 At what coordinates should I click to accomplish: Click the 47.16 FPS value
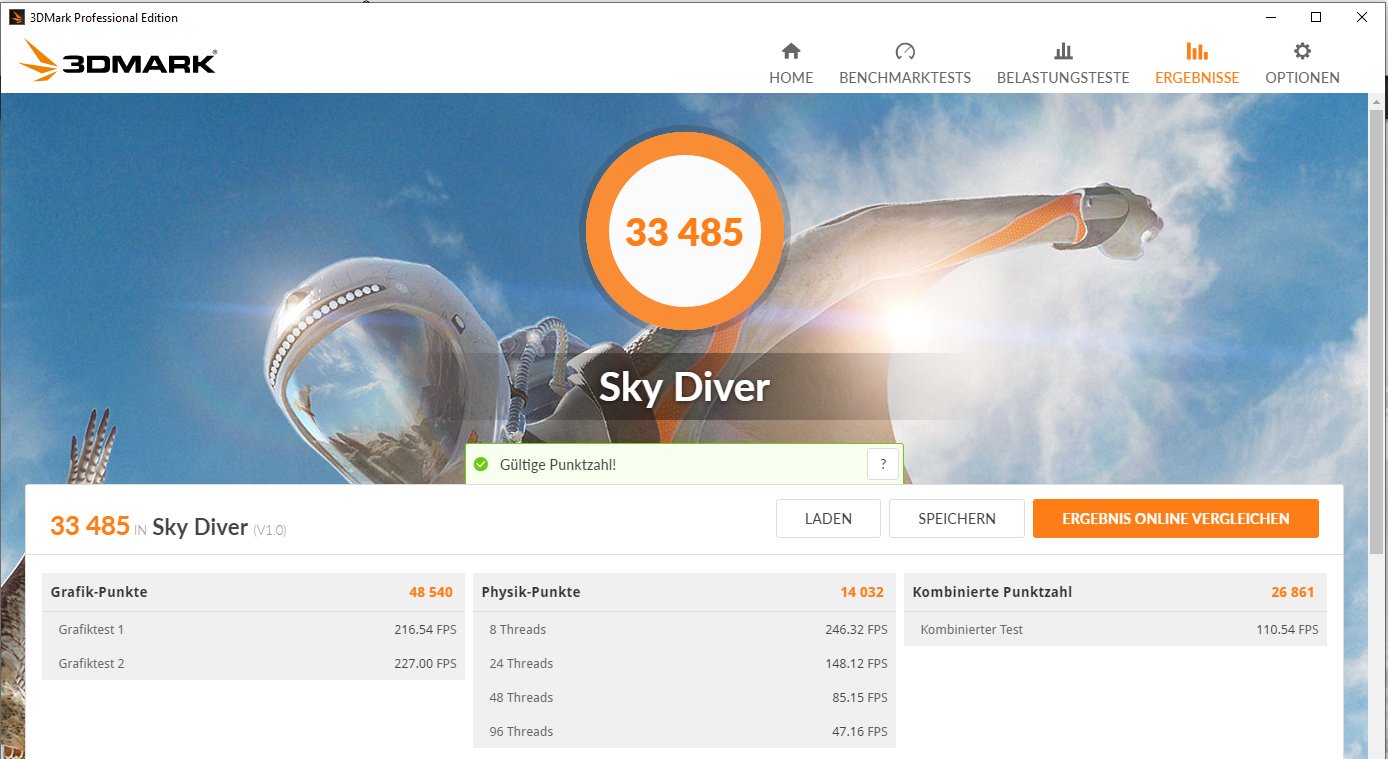click(860, 732)
